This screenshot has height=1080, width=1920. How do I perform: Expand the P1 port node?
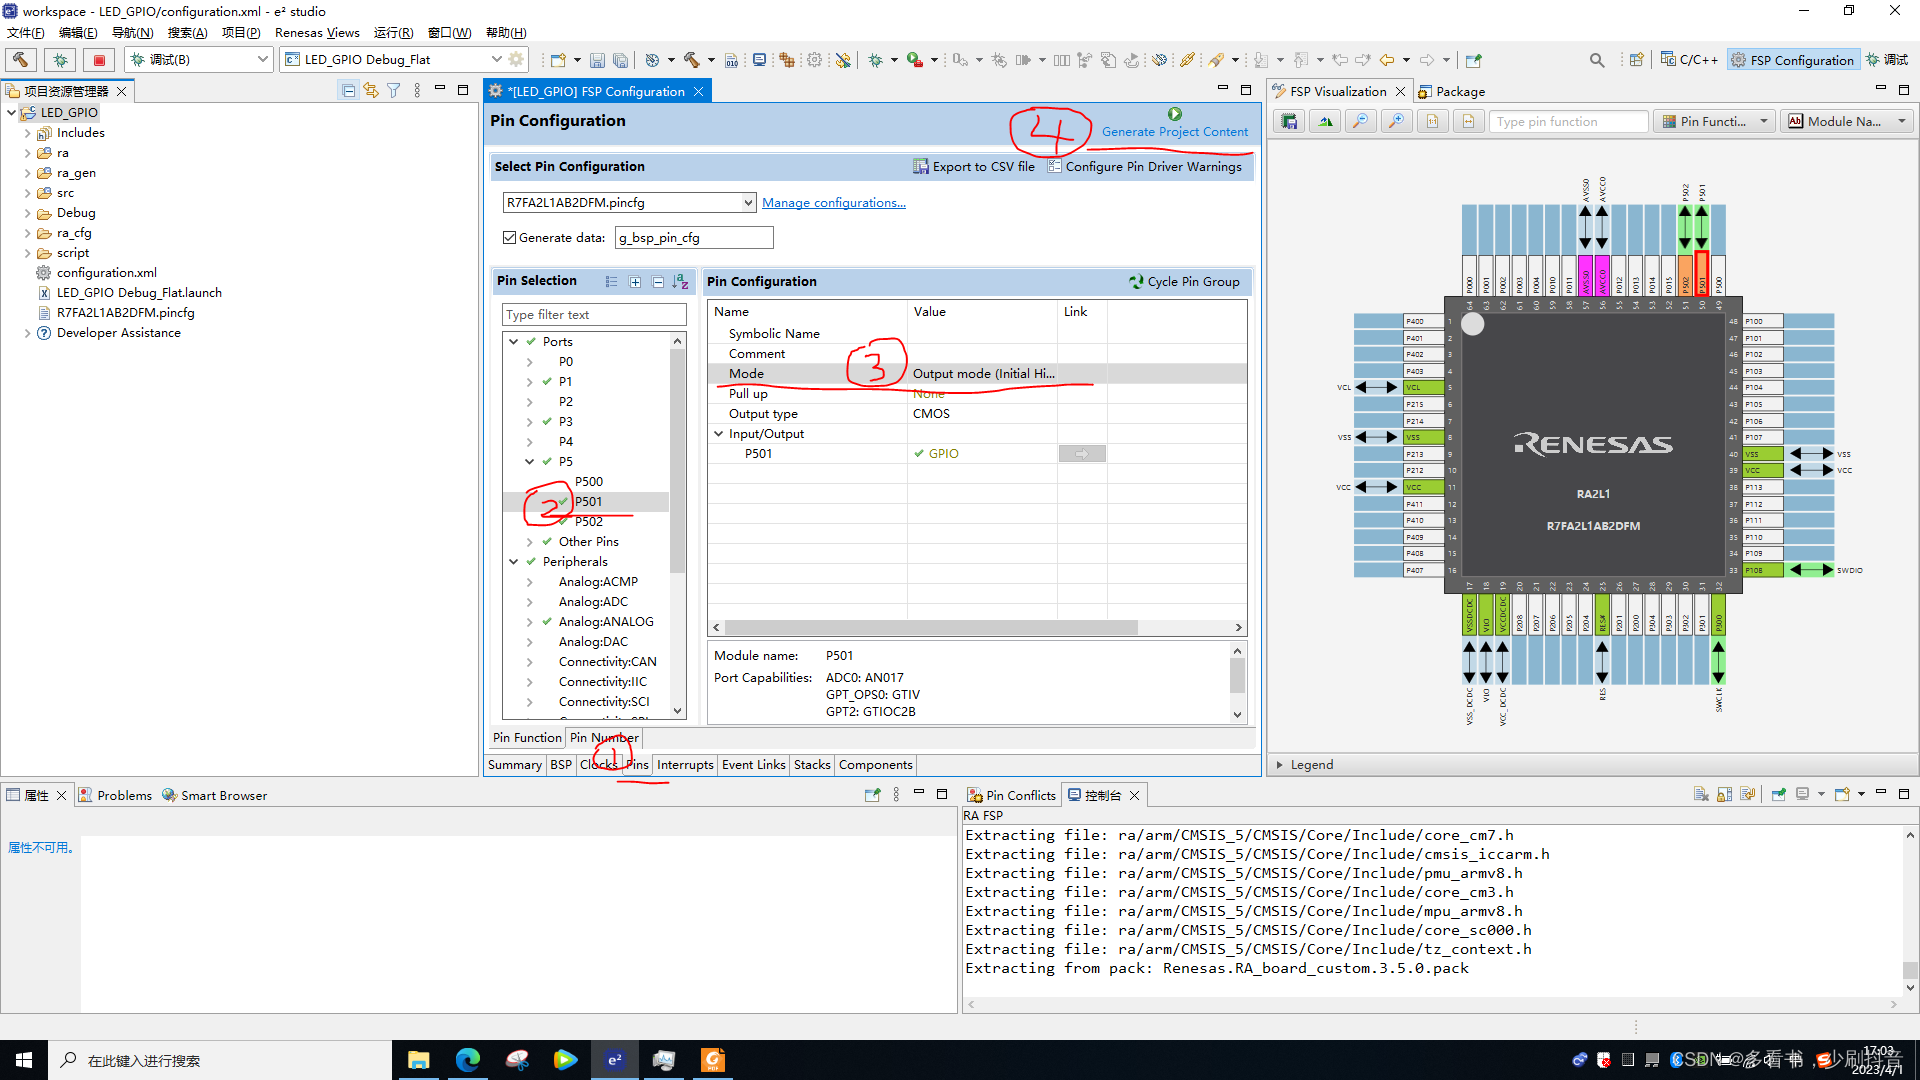point(529,382)
